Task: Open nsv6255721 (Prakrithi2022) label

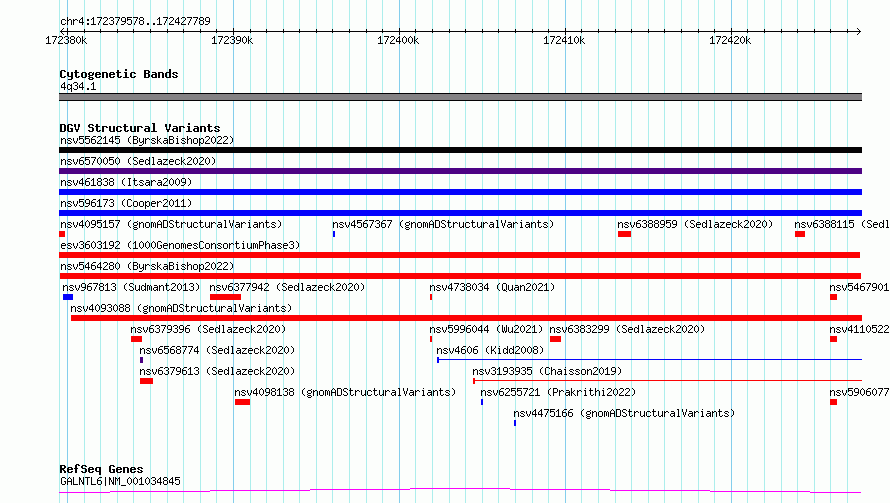Action: [x=558, y=392]
